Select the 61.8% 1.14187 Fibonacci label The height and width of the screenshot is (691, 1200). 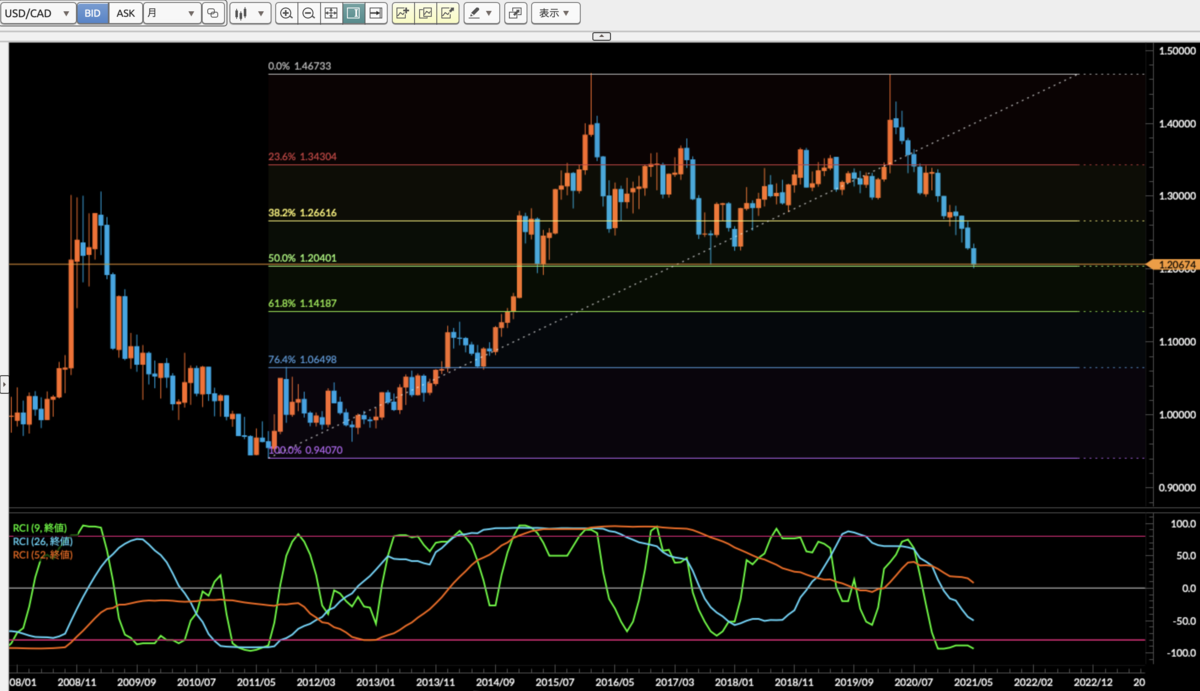click(x=301, y=303)
